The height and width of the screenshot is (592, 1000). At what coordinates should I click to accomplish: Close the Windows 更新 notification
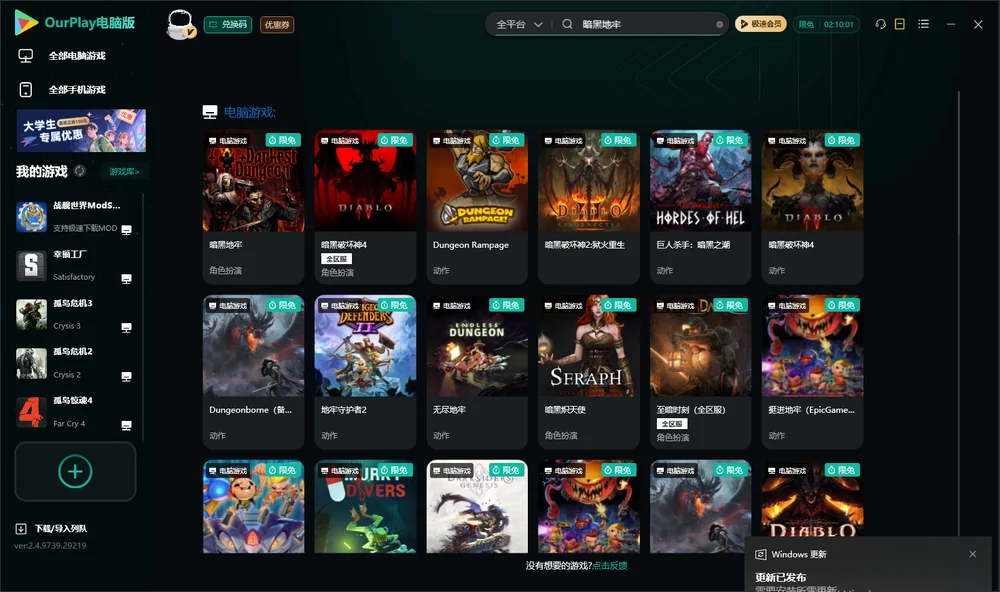(973, 554)
